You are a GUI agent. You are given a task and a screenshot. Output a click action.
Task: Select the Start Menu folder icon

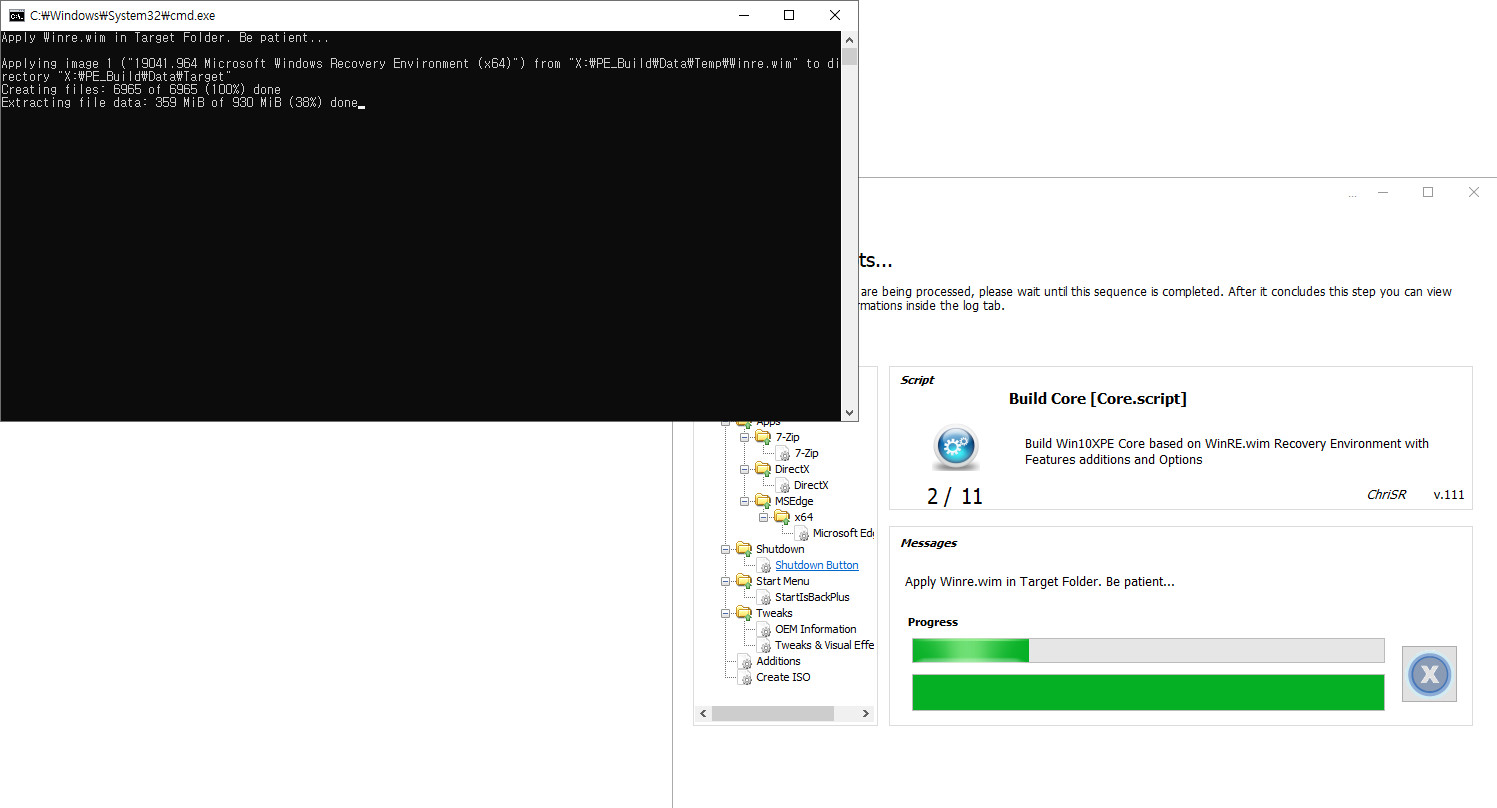744,581
